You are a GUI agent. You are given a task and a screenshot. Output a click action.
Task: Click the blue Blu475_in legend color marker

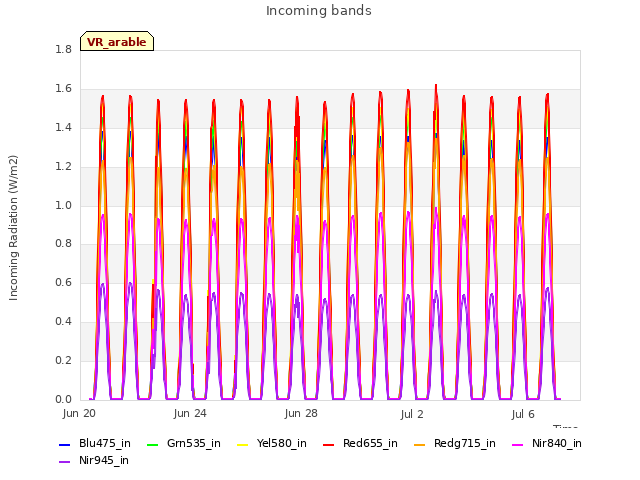(x=65, y=444)
